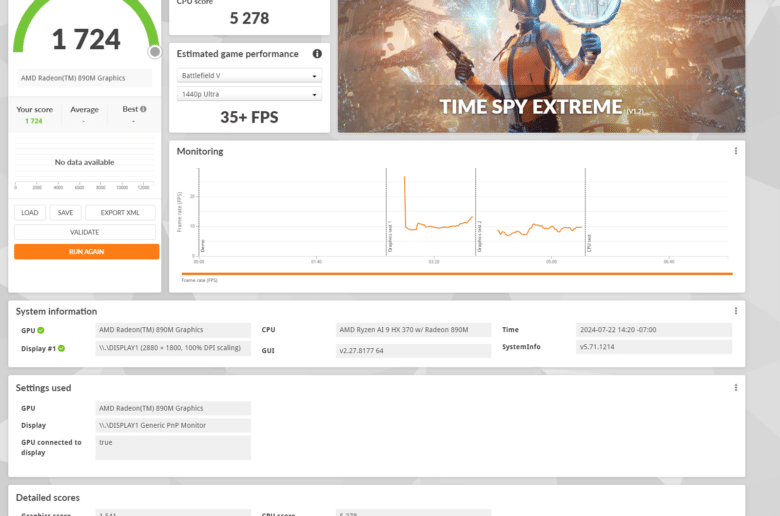The width and height of the screenshot is (780, 516).
Task: Click the green check icon beside Display #1
Action: (x=61, y=348)
